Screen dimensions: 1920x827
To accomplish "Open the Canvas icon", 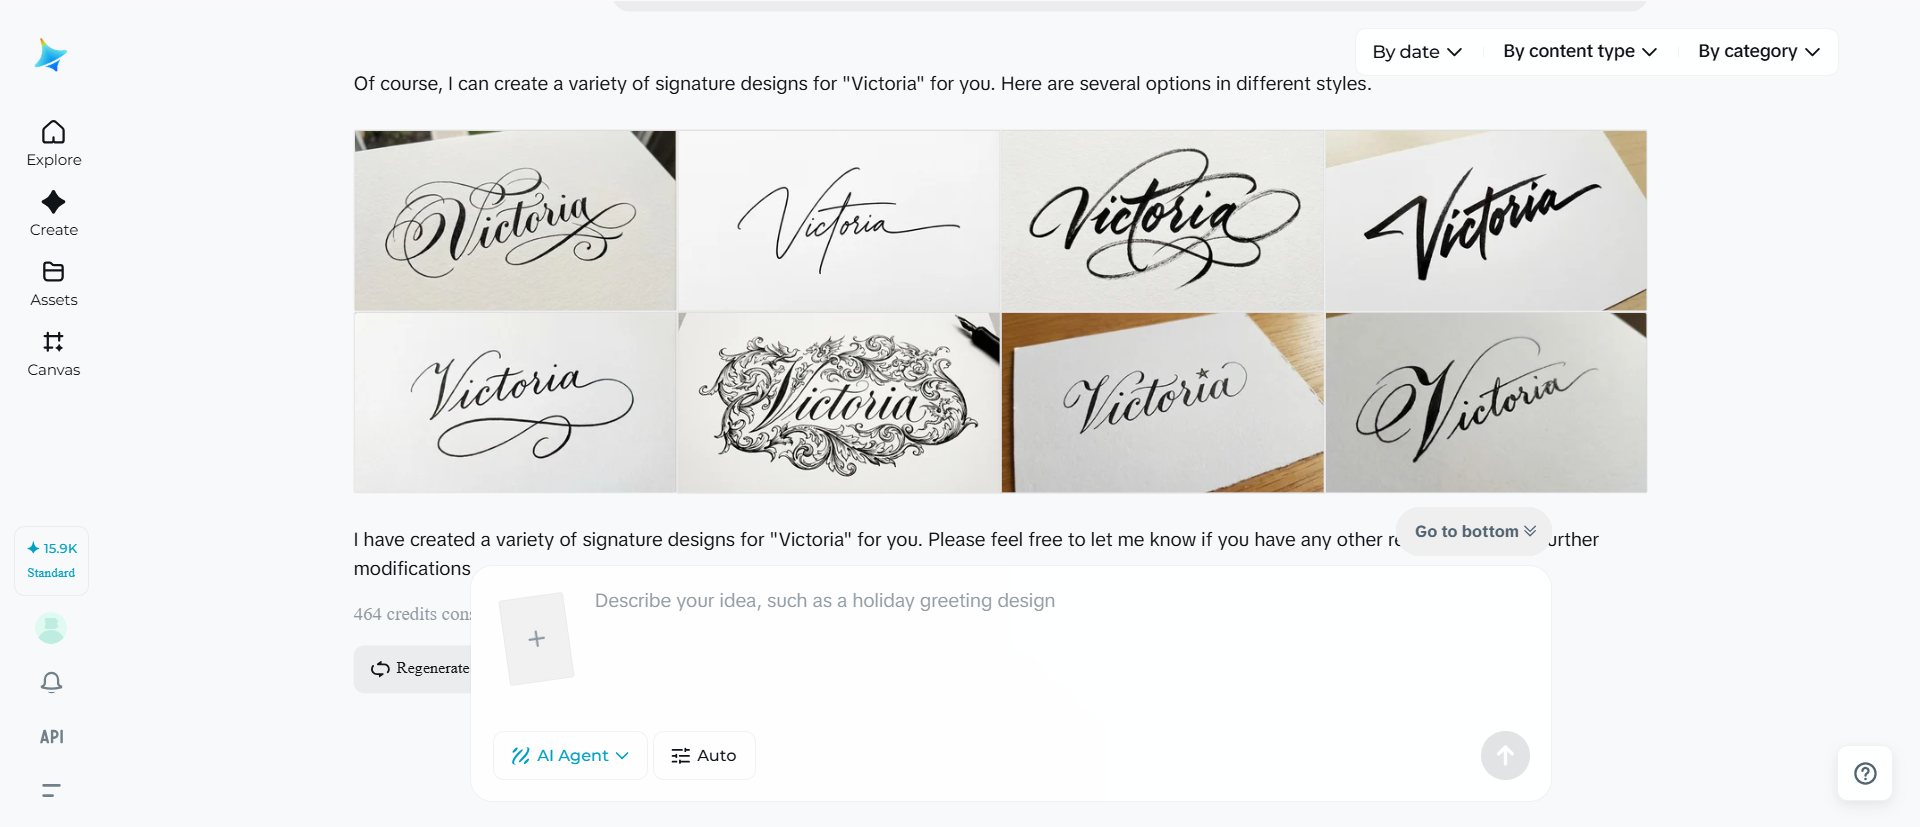I will point(54,343).
